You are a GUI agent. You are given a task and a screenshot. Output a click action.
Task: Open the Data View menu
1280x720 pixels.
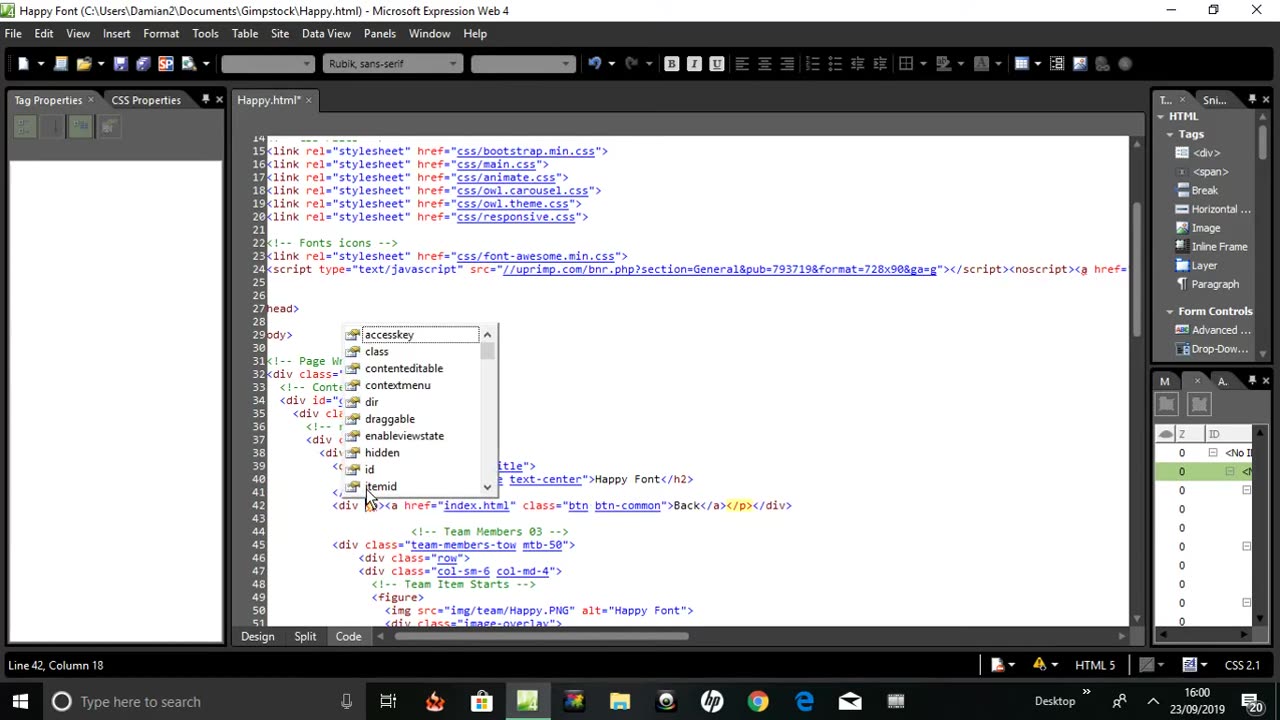(x=326, y=34)
